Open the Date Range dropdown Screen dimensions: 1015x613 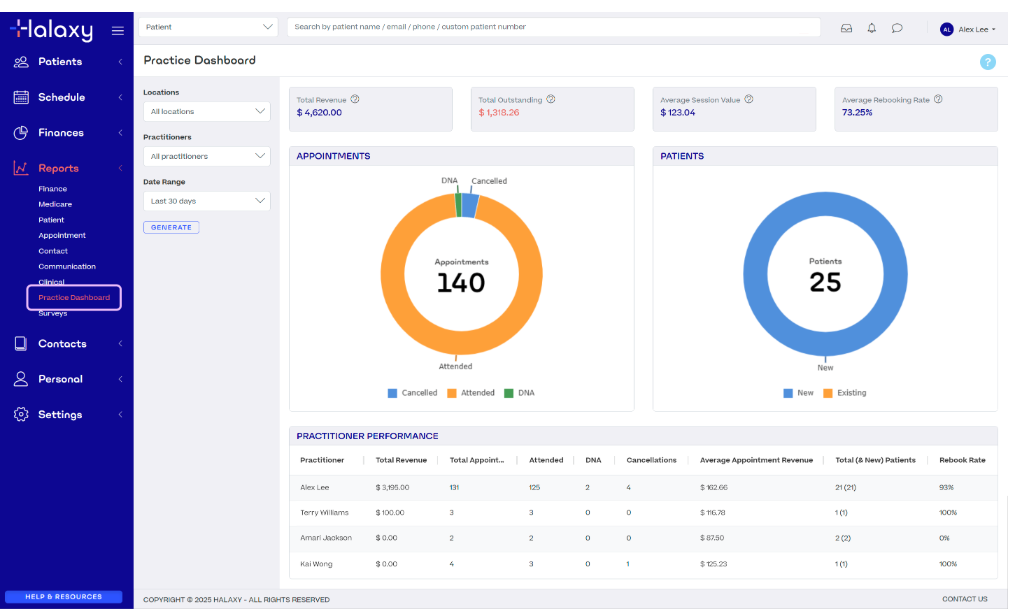tap(207, 201)
